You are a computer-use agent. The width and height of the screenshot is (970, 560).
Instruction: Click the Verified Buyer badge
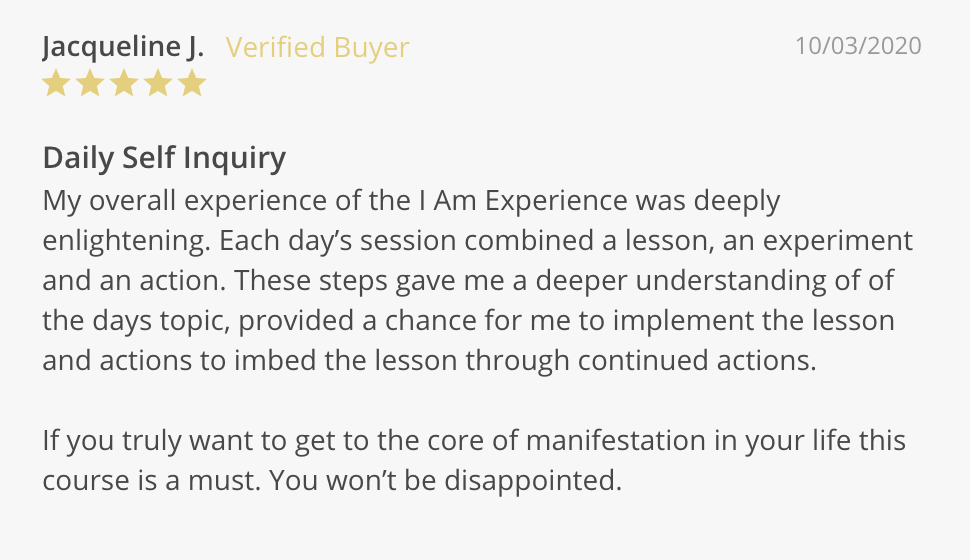tap(317, 47)
